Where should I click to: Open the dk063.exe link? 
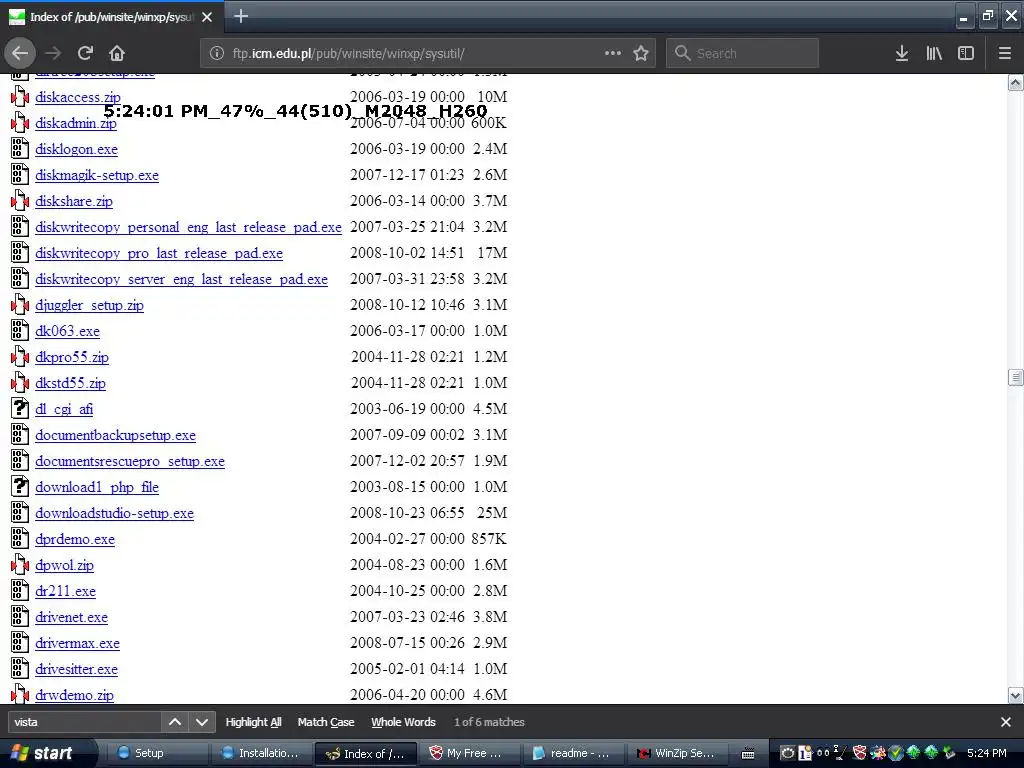[67, 331]
